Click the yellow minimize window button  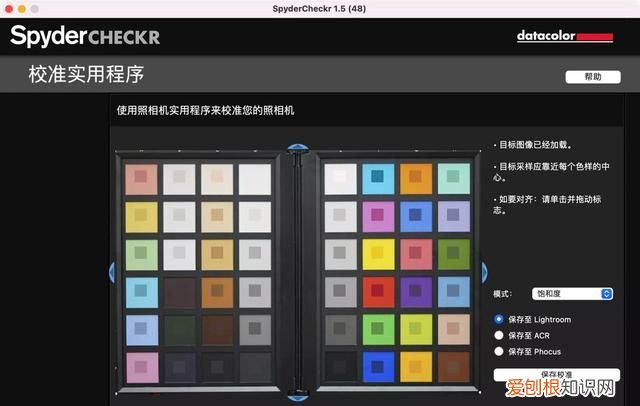point(22,9)
